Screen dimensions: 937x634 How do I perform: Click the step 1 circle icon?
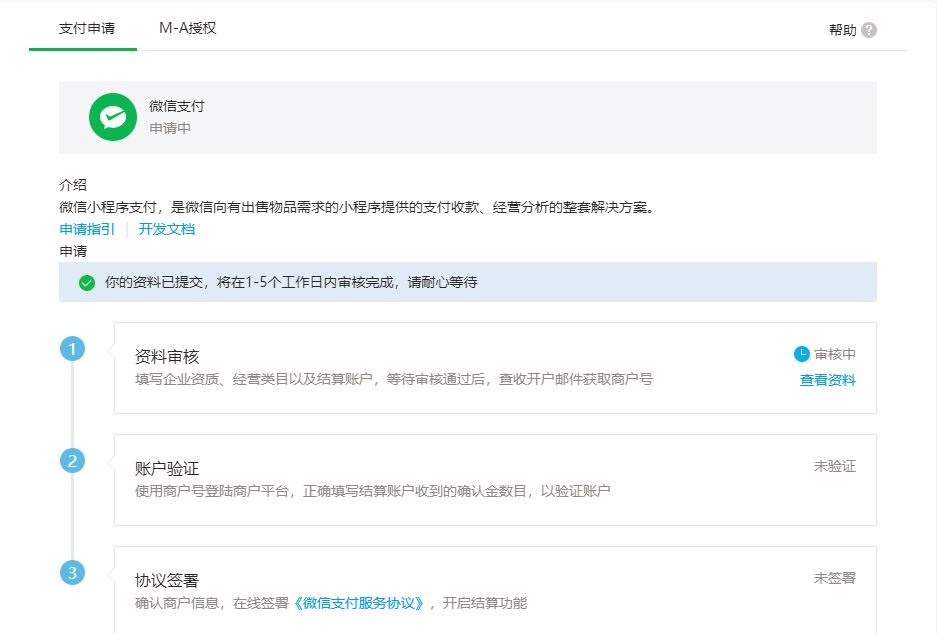[x=72, y=348]
